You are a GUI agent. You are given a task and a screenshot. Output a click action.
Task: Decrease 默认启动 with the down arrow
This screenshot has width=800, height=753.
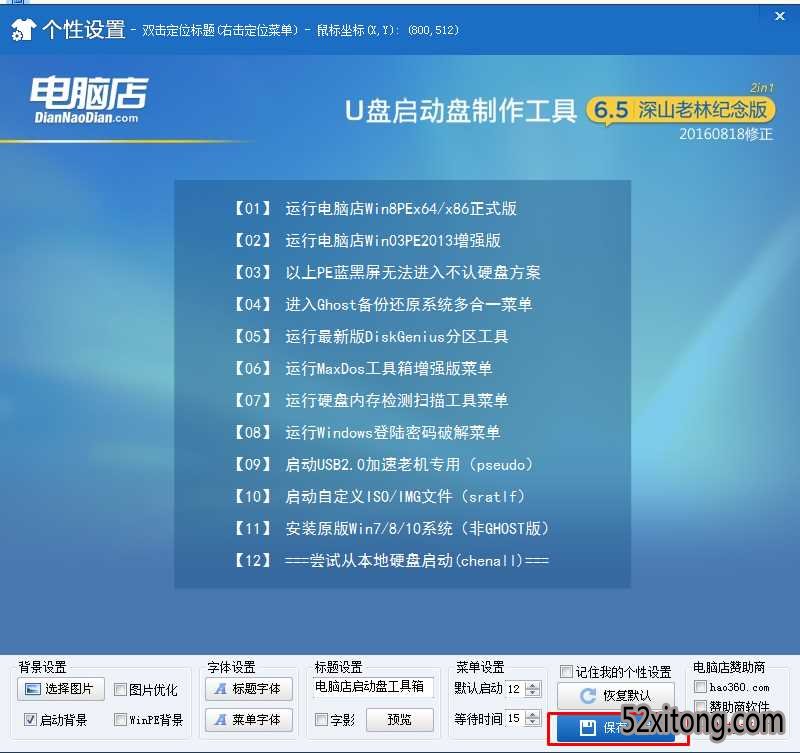coord(533,693)
